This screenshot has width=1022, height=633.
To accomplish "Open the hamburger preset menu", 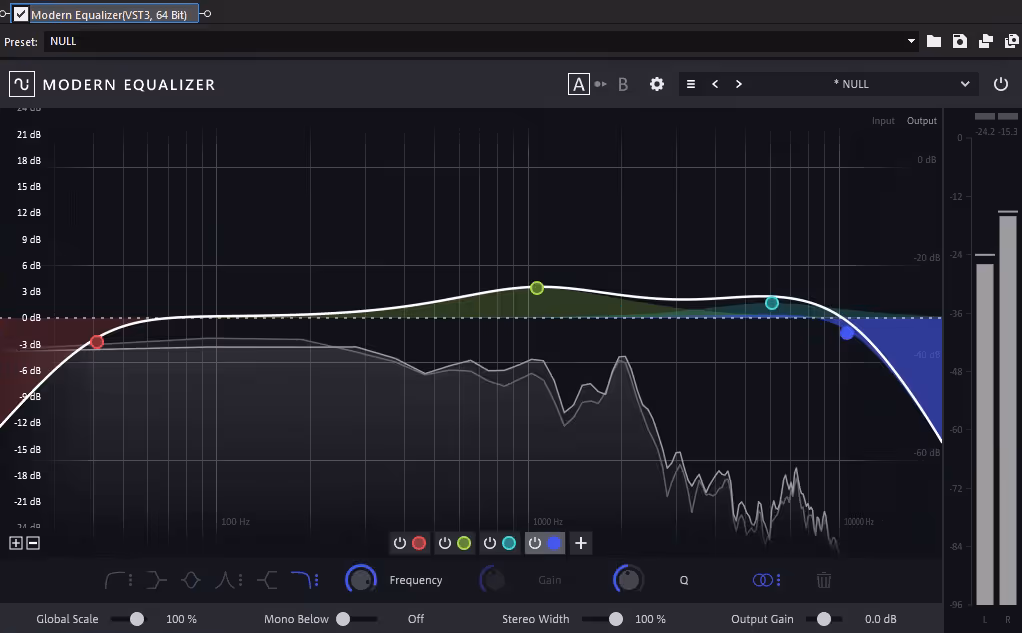I will [x=691, y=84].
